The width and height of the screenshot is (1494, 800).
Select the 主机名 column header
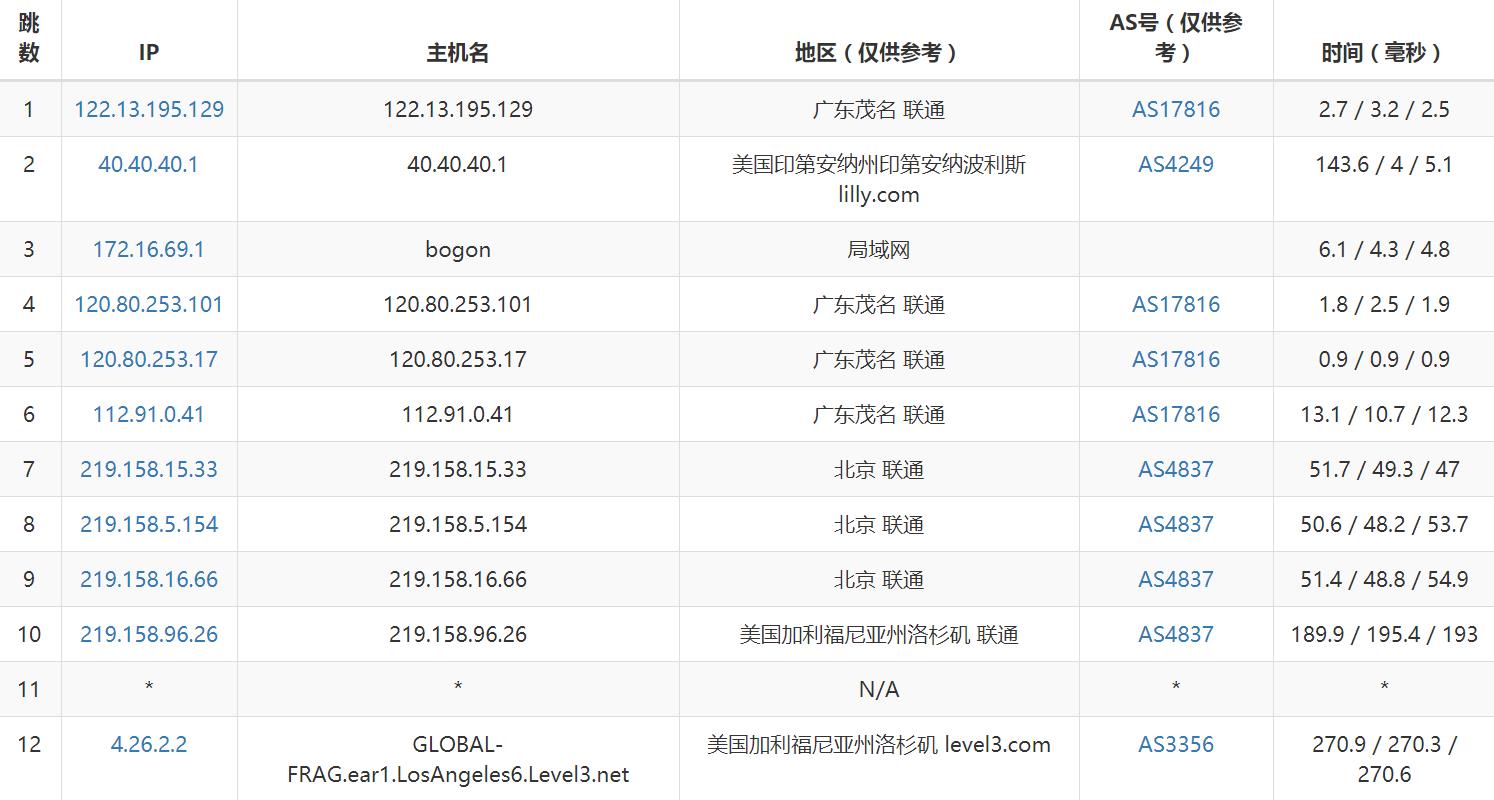[x=458, y=53]
